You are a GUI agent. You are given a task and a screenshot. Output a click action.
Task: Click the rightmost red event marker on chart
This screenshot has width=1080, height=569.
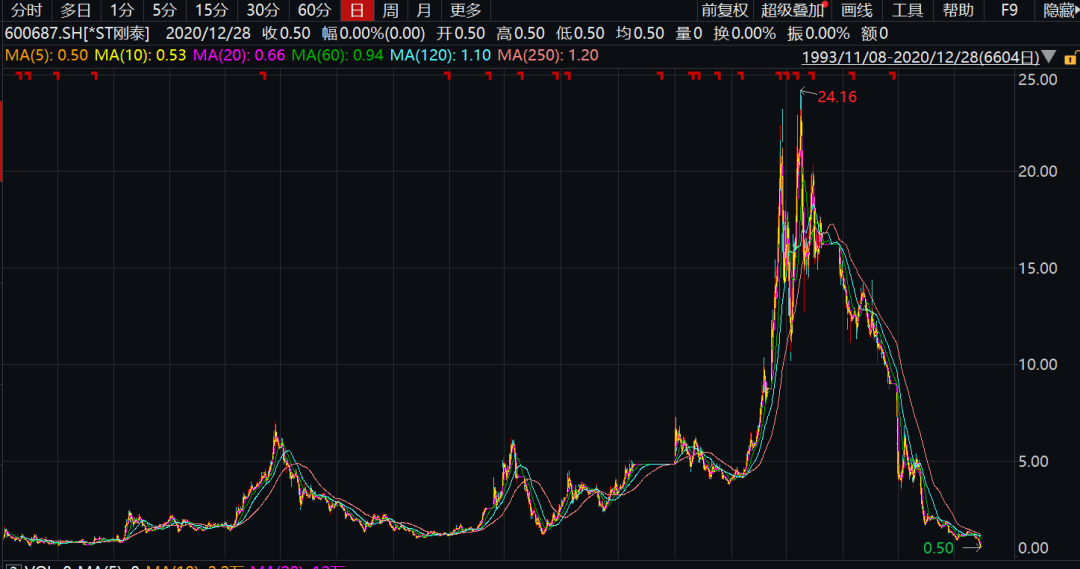[x=893, y=75]
